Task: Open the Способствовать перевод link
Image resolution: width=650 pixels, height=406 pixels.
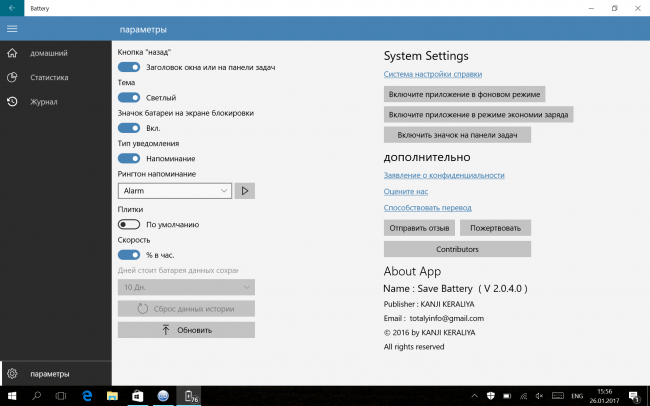Action: pyautogui.click(x=427, y=208)
